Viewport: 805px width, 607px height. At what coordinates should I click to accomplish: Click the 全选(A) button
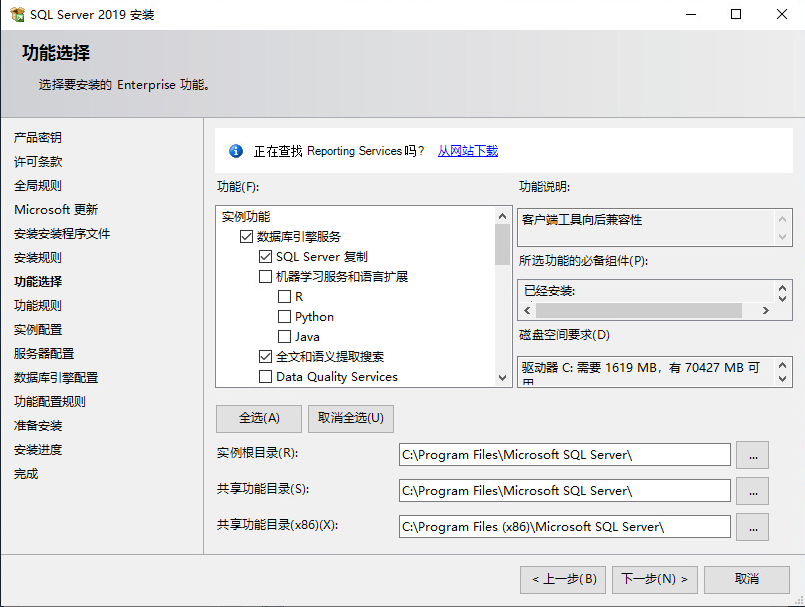[259, 419]
